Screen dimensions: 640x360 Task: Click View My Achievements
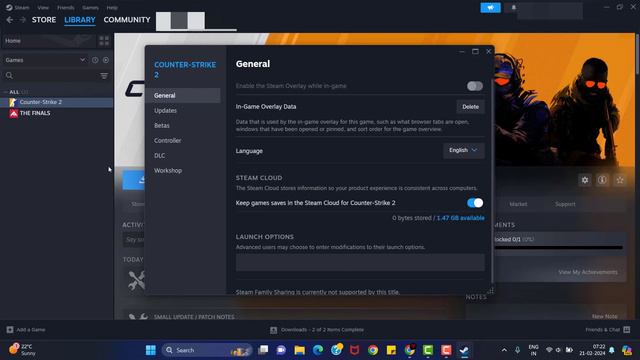[588, 272]
